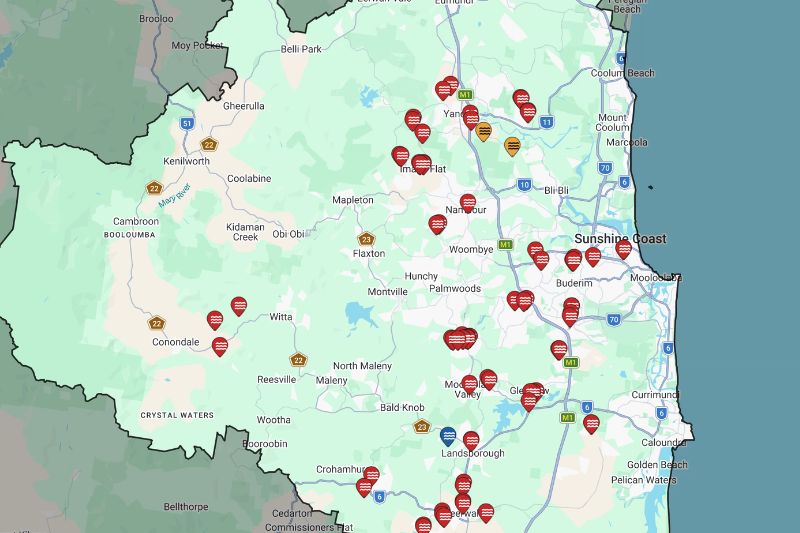Select the Brooloo label
800x533 pixels.
pos(156,19)
